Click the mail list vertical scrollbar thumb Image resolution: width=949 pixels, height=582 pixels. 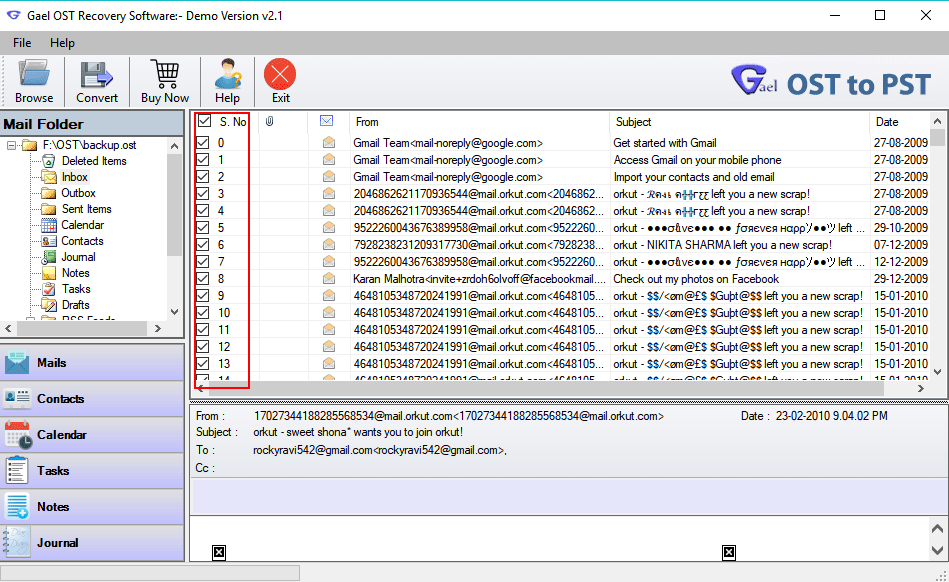(938, 138)
